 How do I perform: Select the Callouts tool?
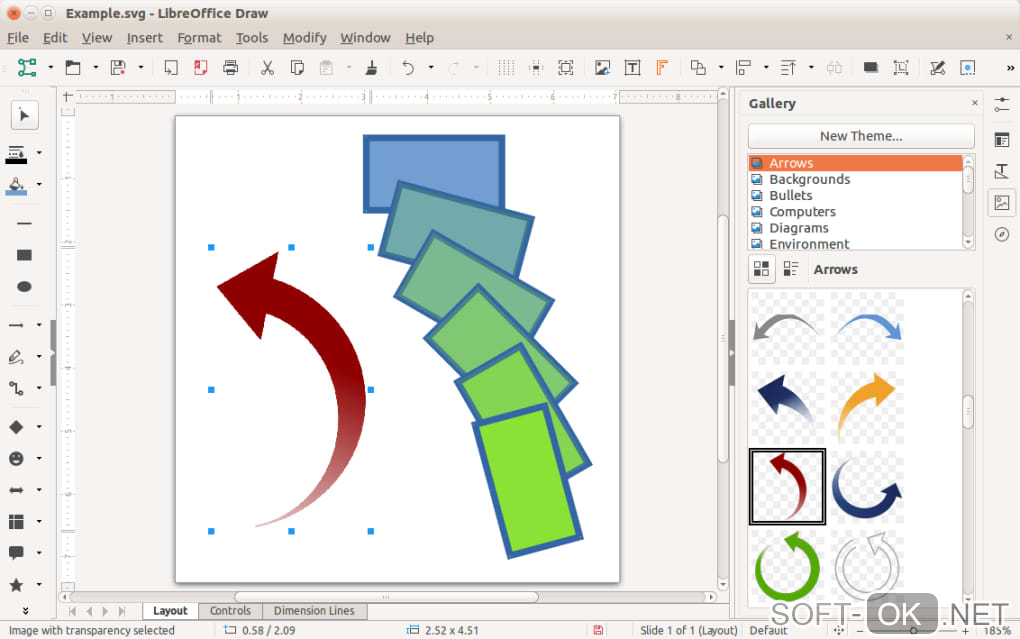pos(16,553)
